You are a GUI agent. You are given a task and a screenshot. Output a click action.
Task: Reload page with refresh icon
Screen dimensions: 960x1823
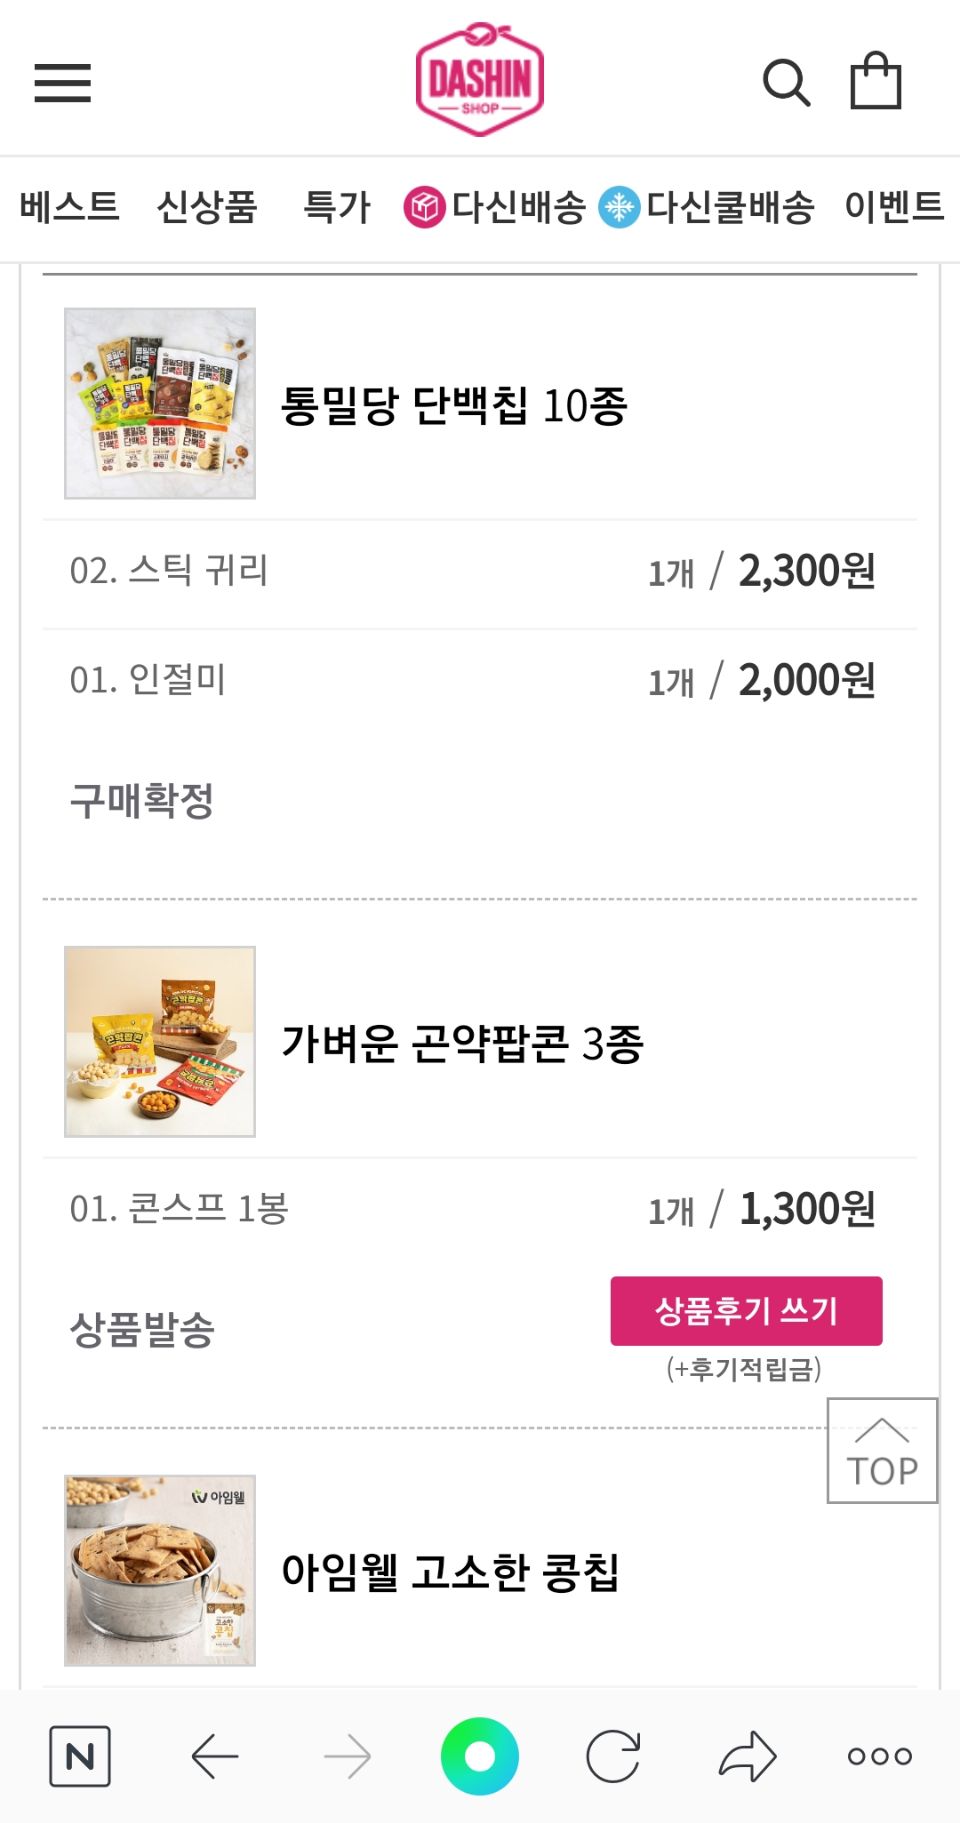(613, 1756)
